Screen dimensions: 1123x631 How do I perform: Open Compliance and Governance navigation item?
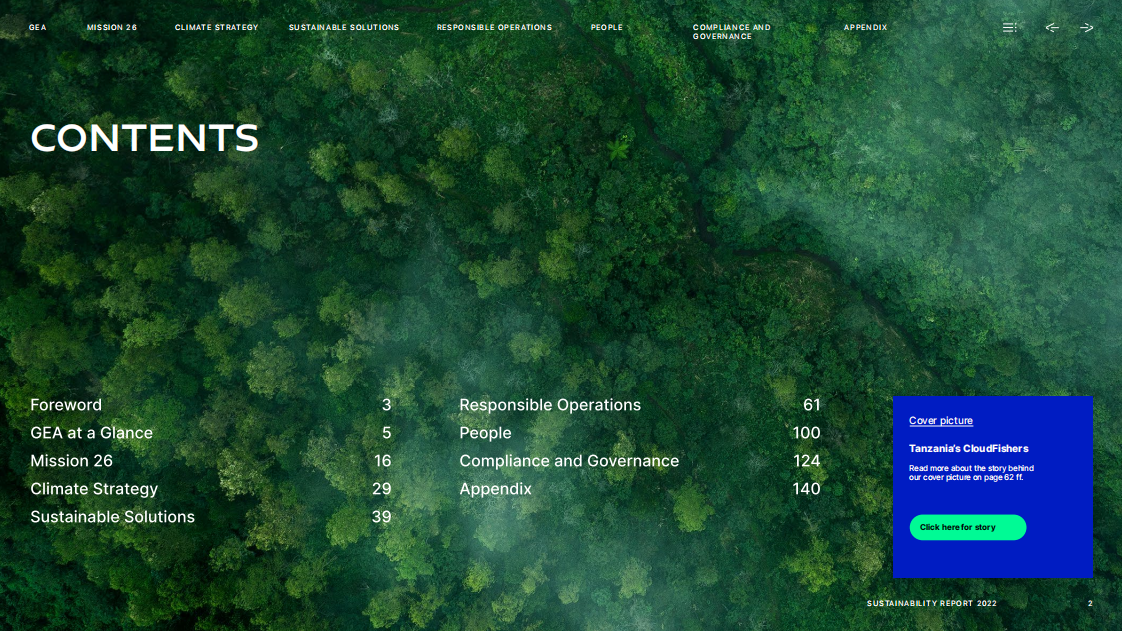click(732, 32)
